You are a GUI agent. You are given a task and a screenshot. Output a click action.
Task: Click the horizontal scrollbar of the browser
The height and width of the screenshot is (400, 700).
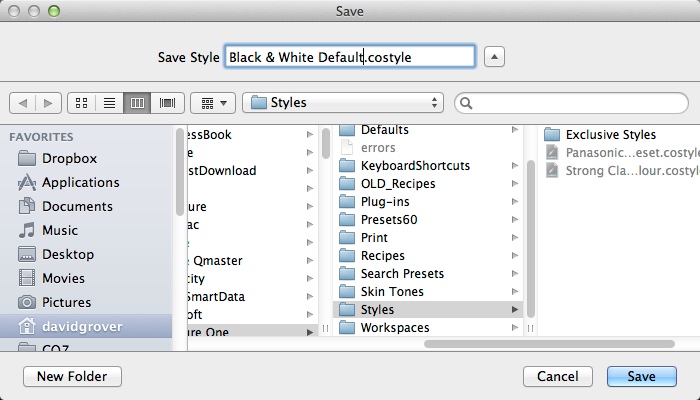[x=549, y=344]
